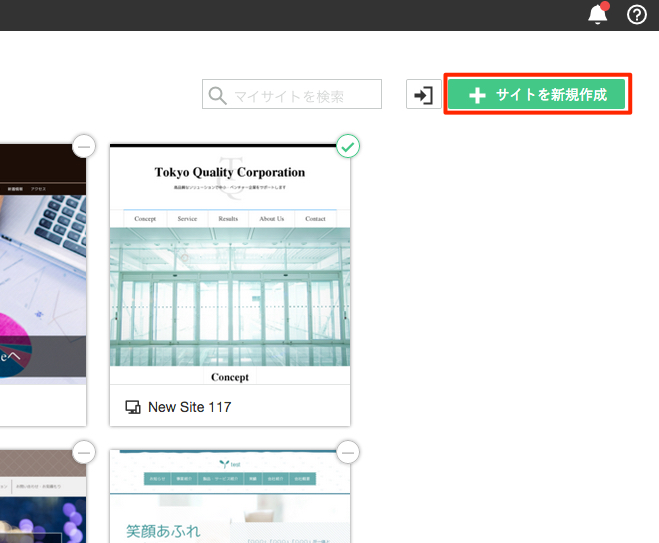Click Service in the Tokyo Quality preview menu

pos(187,219)
